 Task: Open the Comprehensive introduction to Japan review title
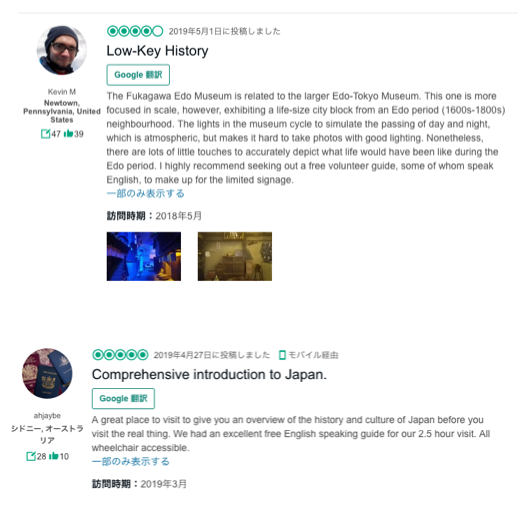coord(209,375)
